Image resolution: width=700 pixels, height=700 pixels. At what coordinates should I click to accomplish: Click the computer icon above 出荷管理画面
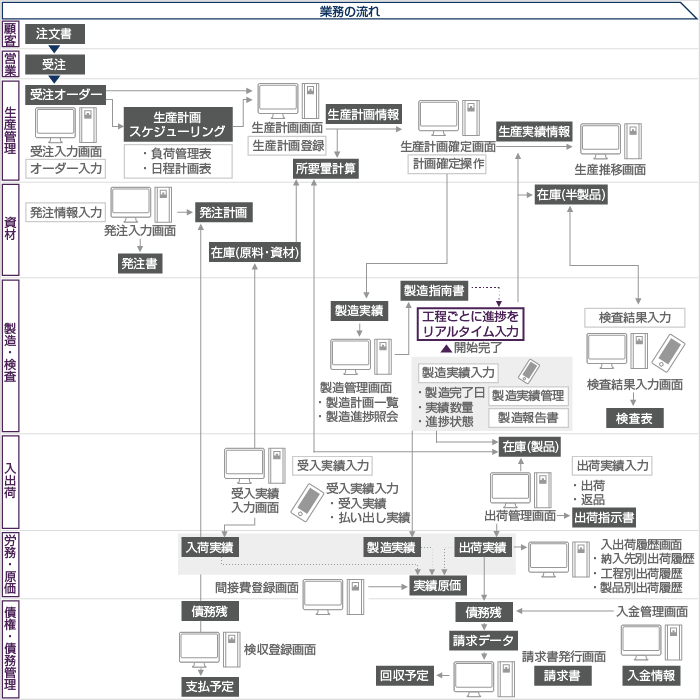(521, 490)
